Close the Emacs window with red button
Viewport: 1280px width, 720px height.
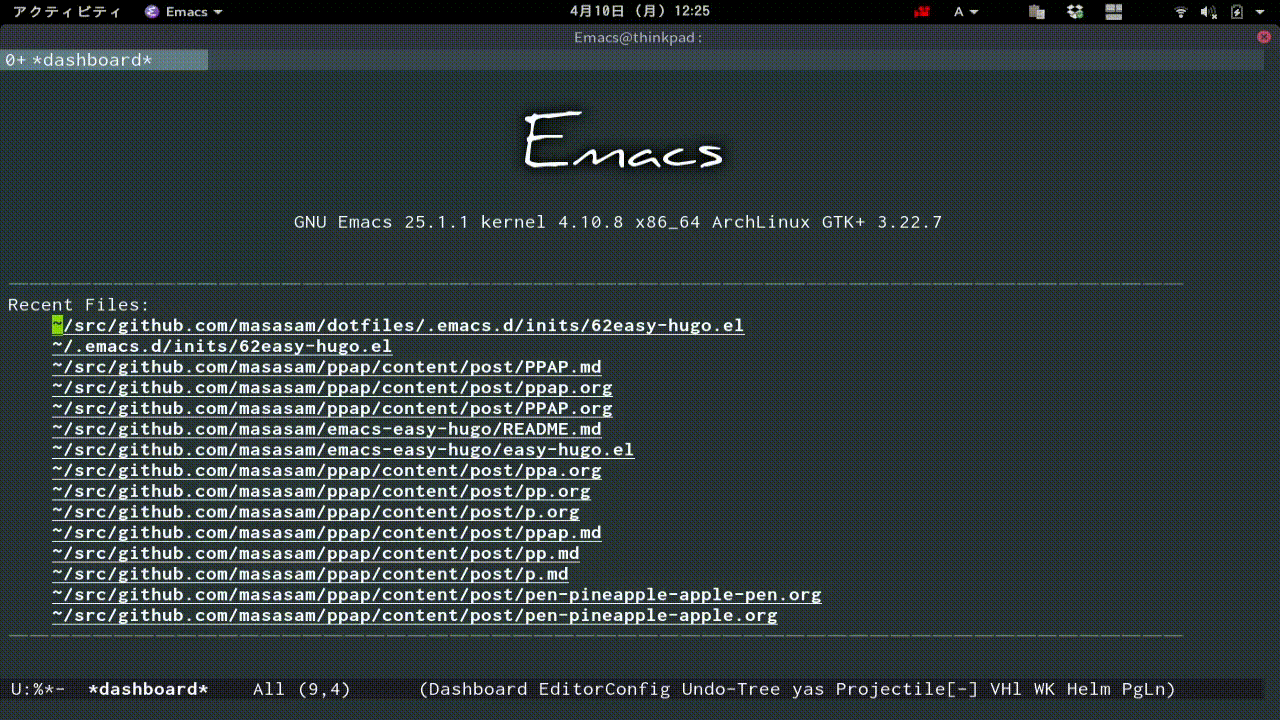[1264, 37]
